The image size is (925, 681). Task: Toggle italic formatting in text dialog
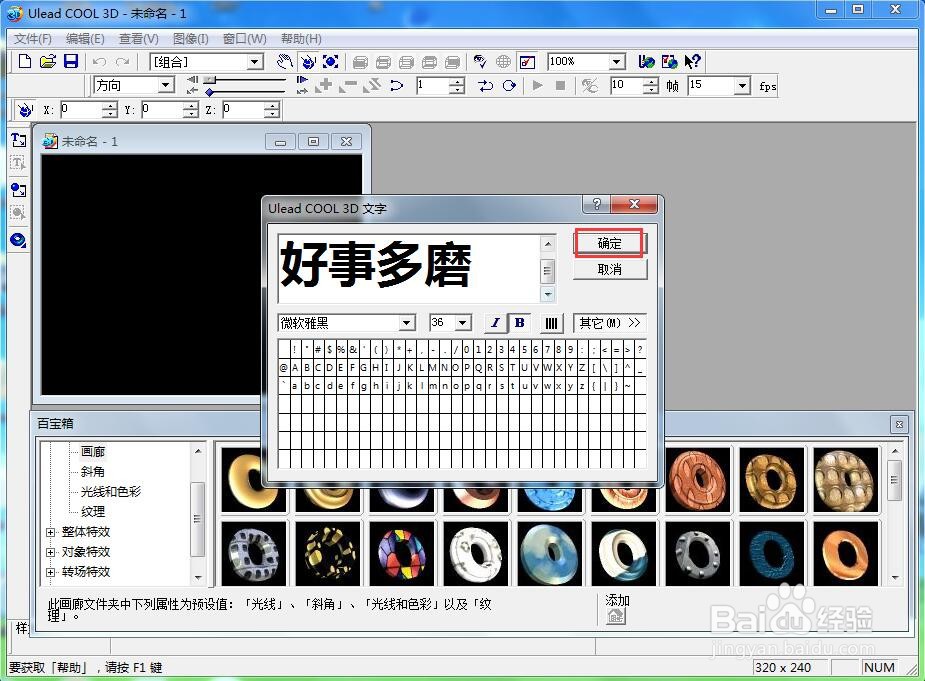[x=496, y=323]
